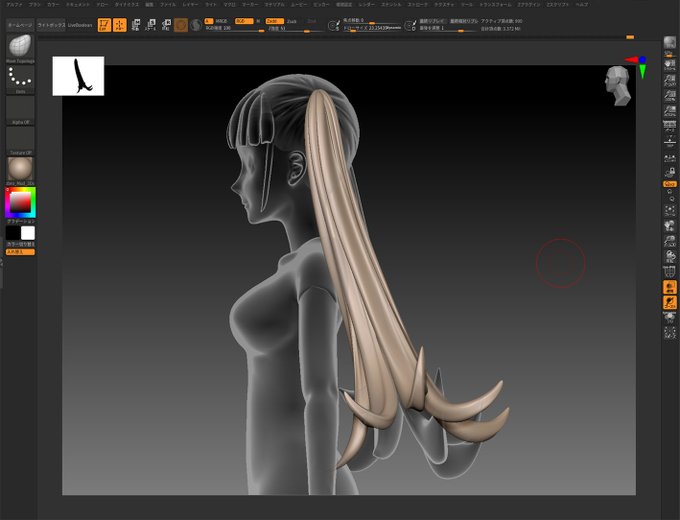Click the Actual 100% size icon
Screen dimensions: 680x520
click(670, 96)
